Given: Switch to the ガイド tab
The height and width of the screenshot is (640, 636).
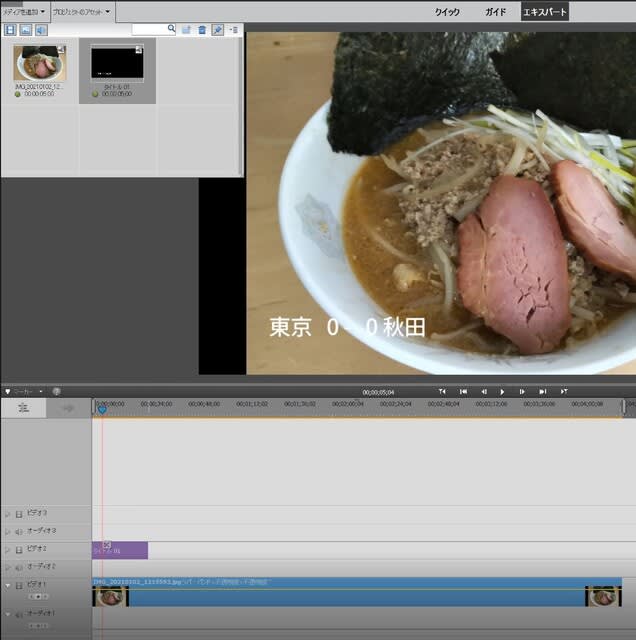Looking at the screenshot, I should 495,12.
